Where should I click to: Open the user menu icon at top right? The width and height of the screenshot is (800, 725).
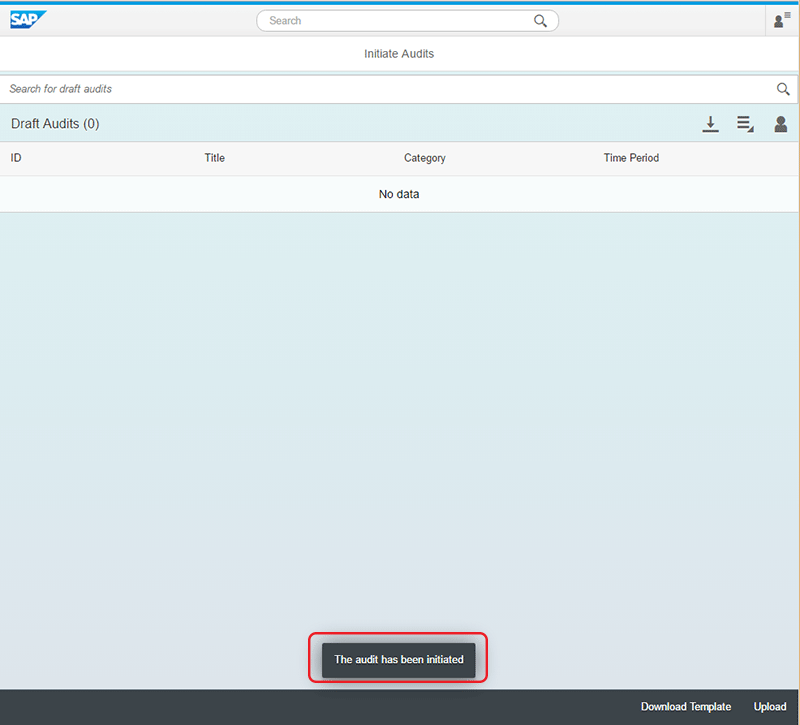(x=782, y=20)
